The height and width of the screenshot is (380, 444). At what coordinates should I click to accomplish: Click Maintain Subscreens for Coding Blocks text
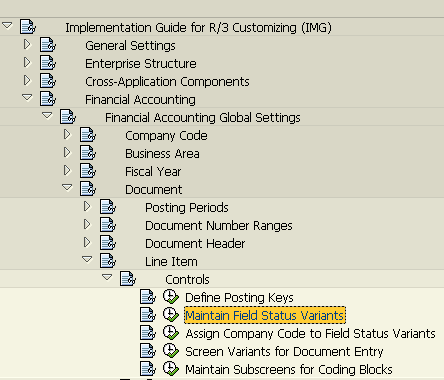pos(289,370)
